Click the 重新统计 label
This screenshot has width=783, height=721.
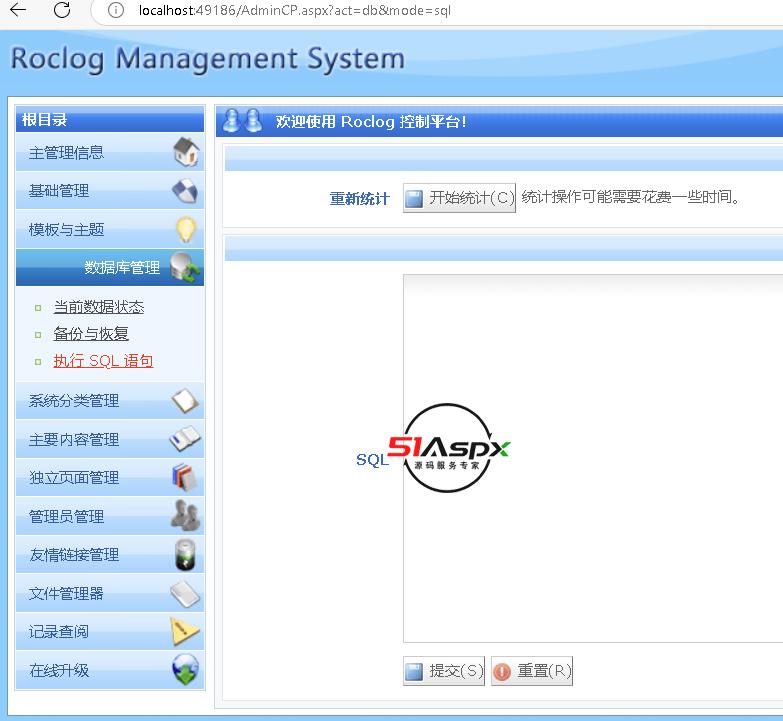[x=359, y=199]
